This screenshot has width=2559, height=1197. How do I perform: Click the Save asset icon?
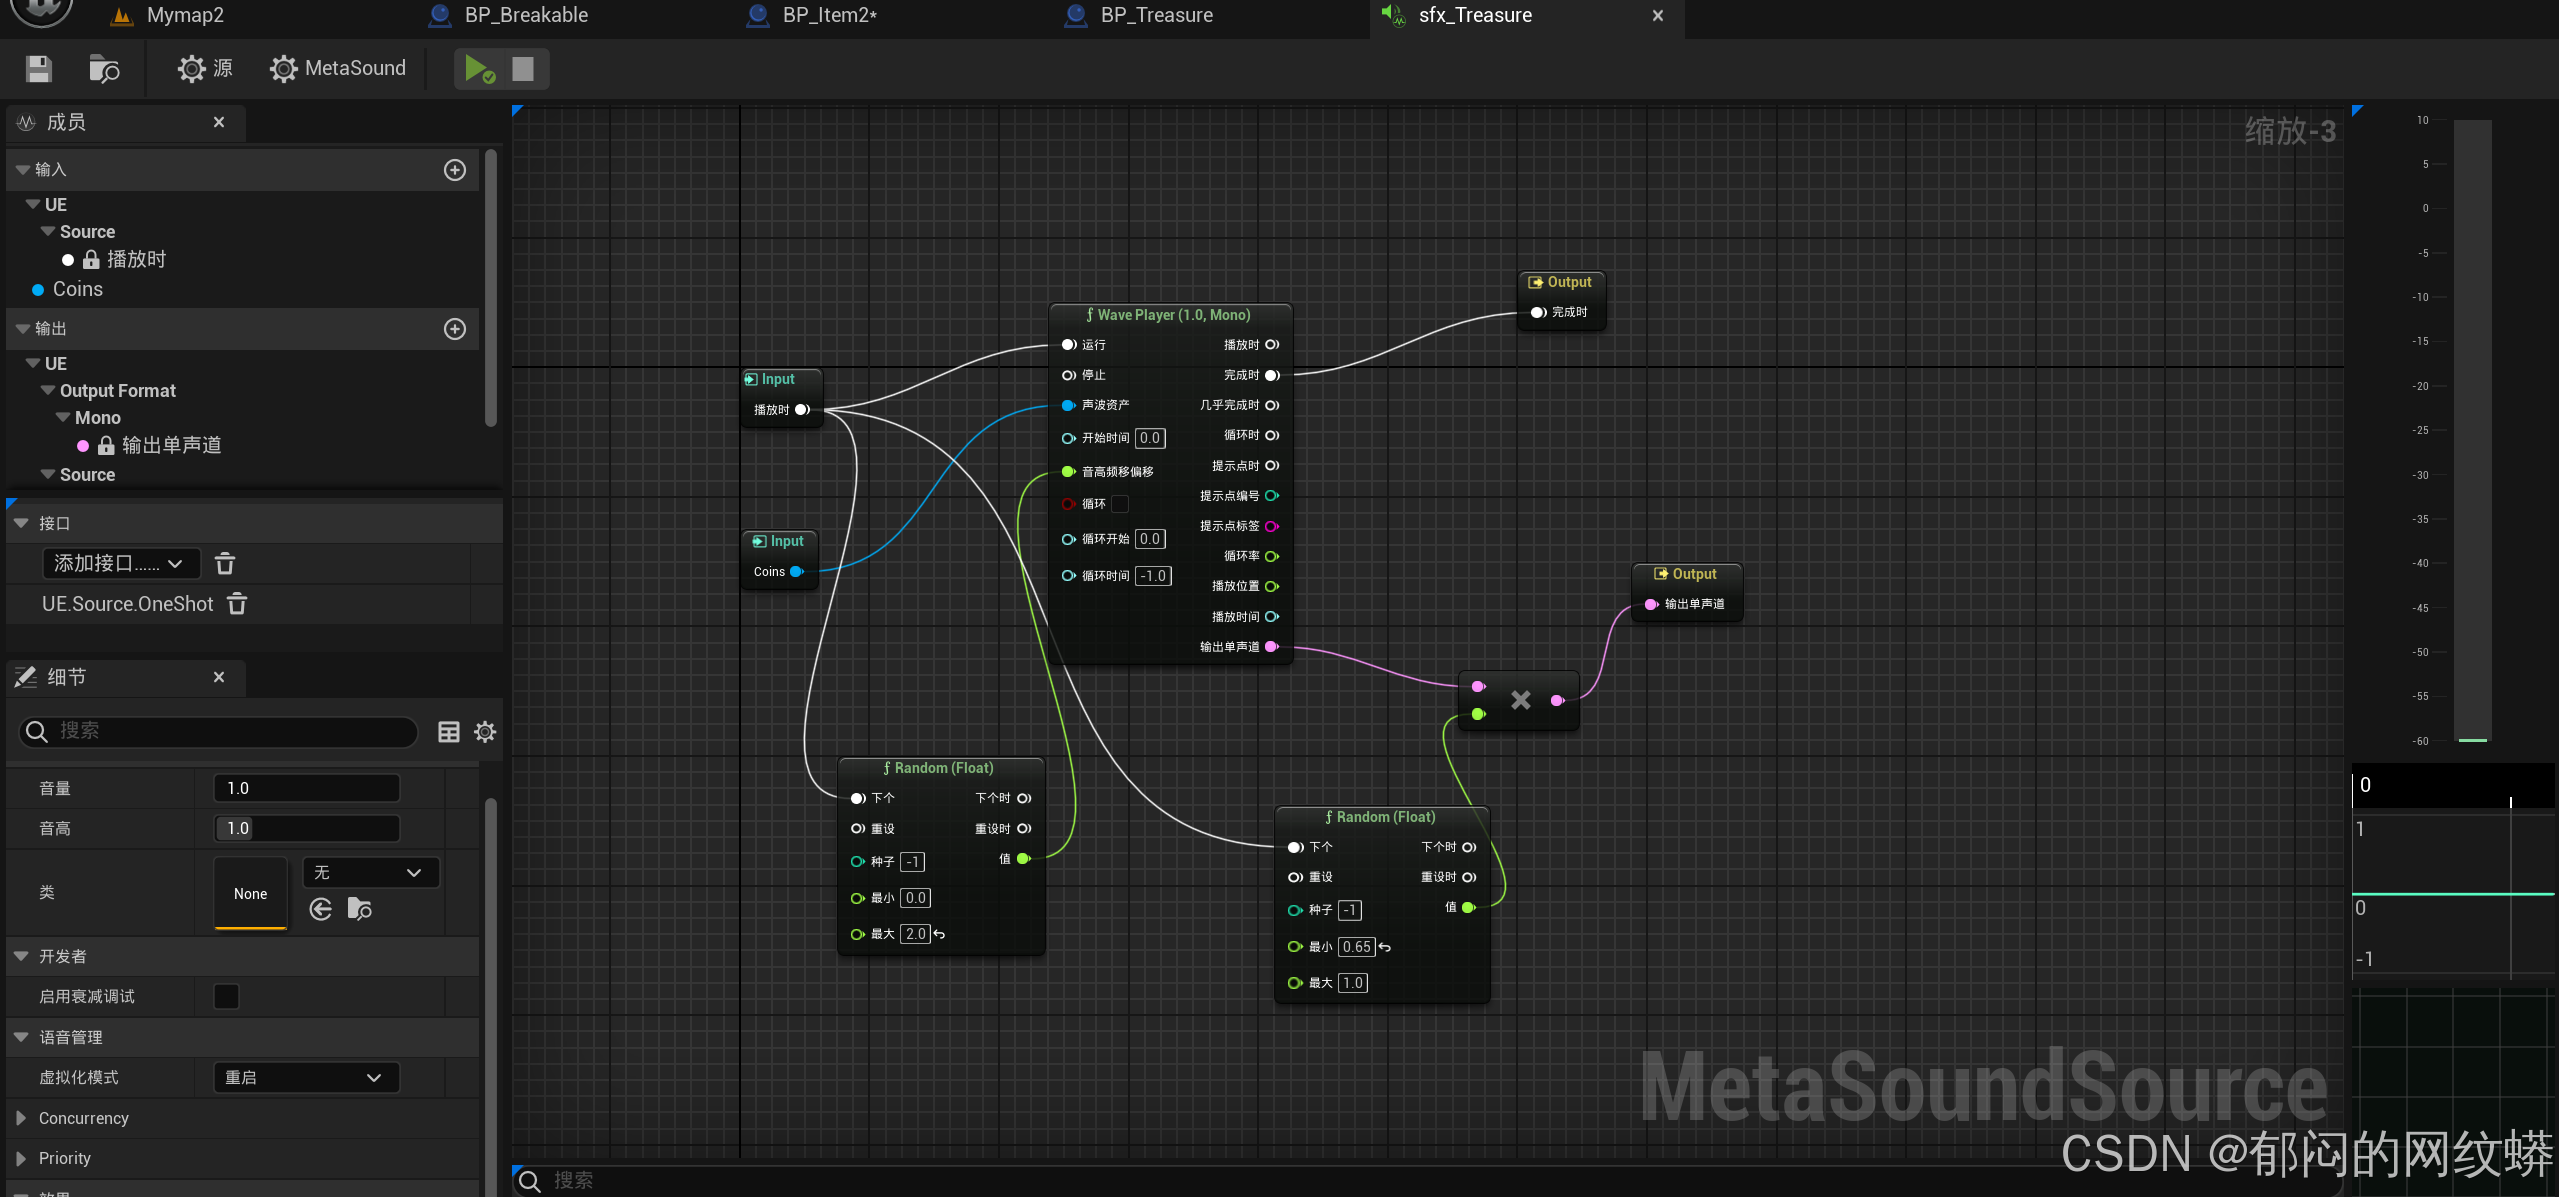click(x=38, y=69)
